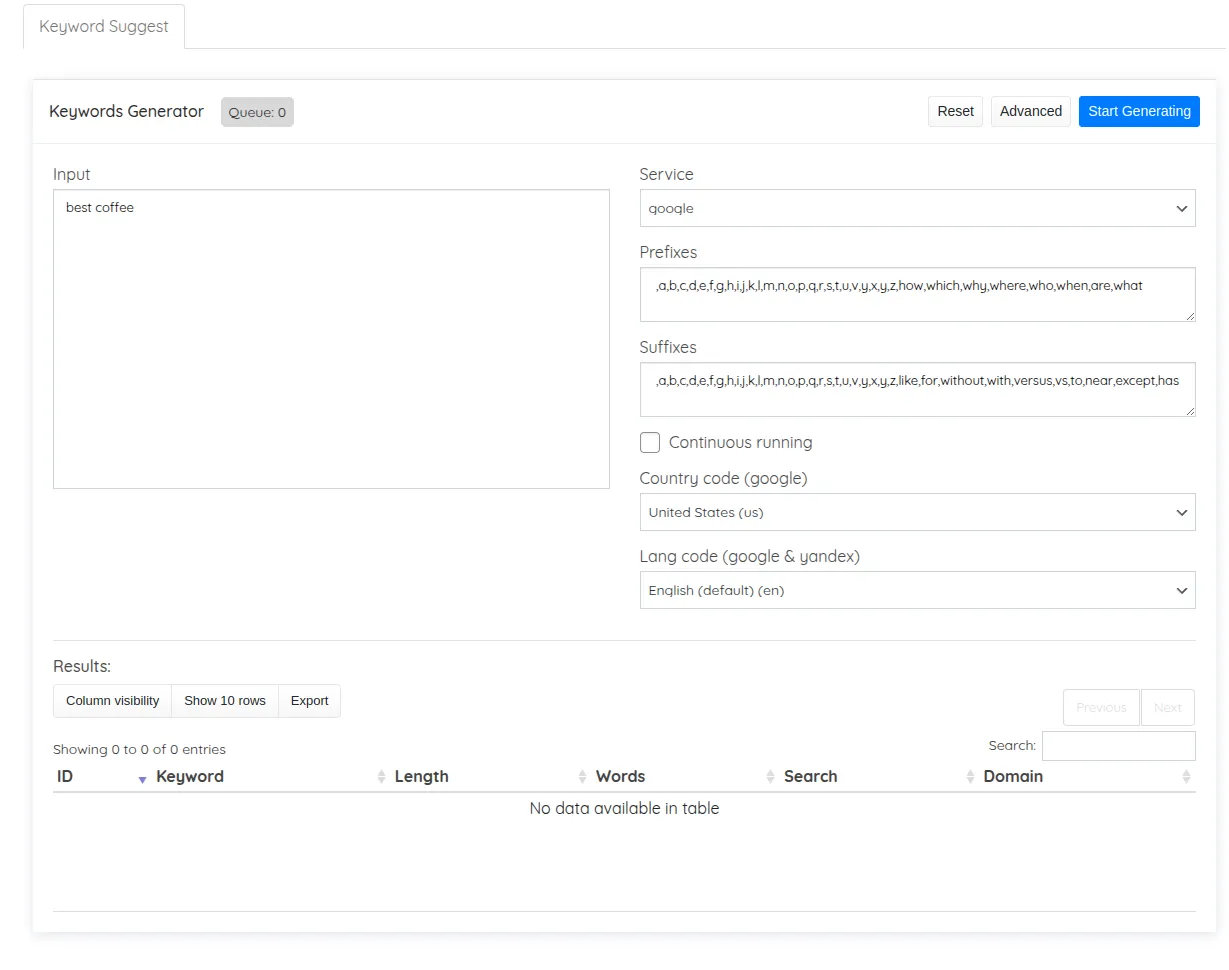Open the Lang code dropdown
This screenshot has width=1229, height=970.
coord(916,590)
